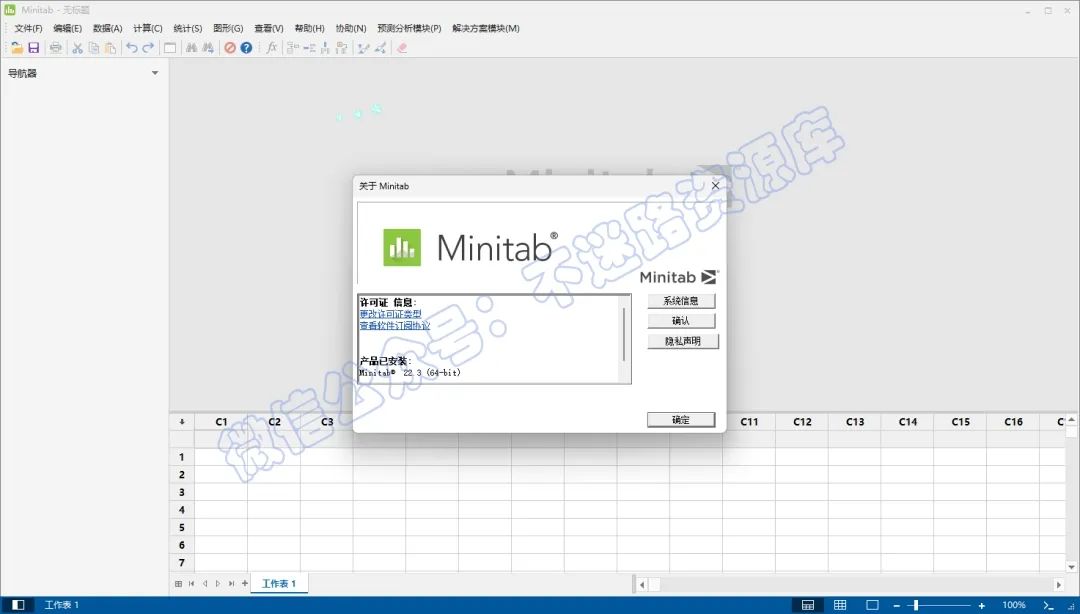Select column header C1
The width and height of the screenshot is (1080, 614).
click(x=221, y=422)
